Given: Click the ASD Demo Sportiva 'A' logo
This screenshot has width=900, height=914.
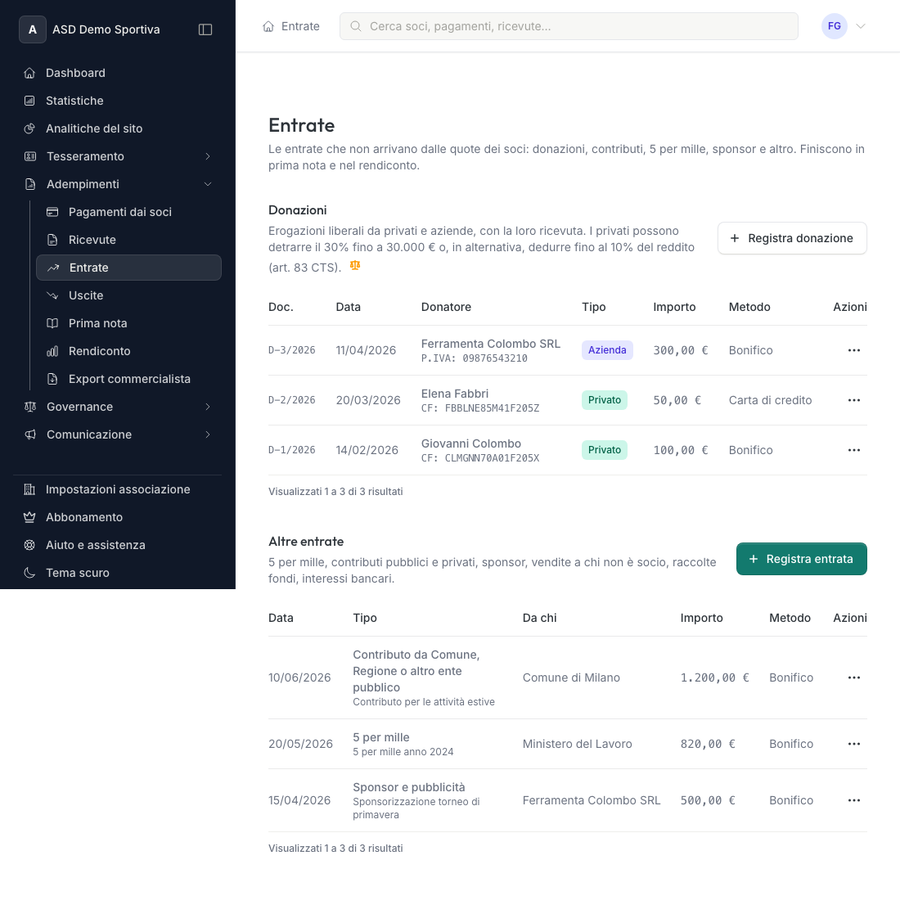Looking at the screenshot, I should click(33, 30).
